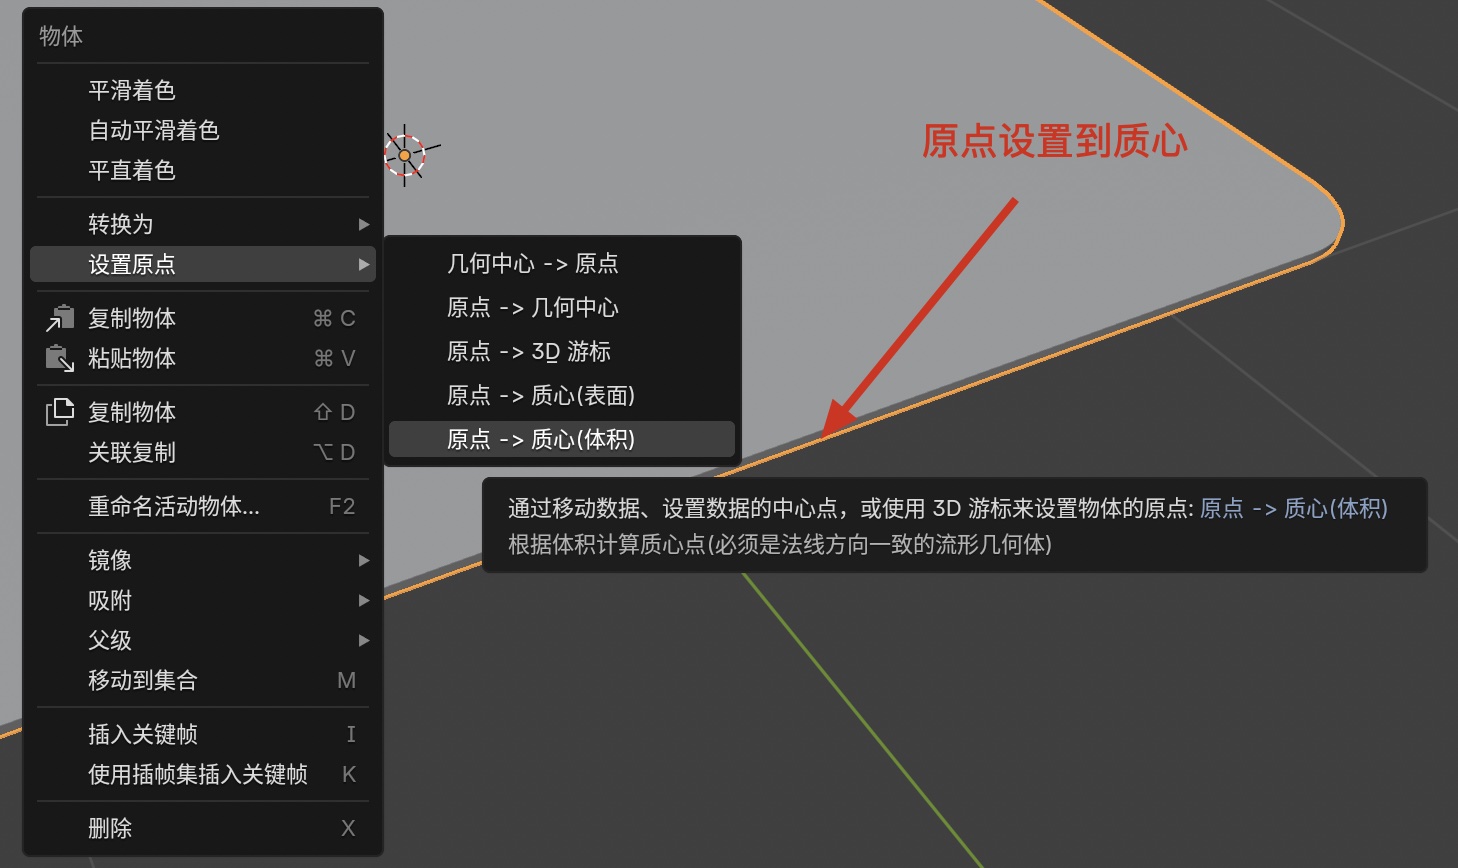The width and height of the screenshot is (1458, 868).
Task: Open the 吸附 submenu
Action: [110, 600]
